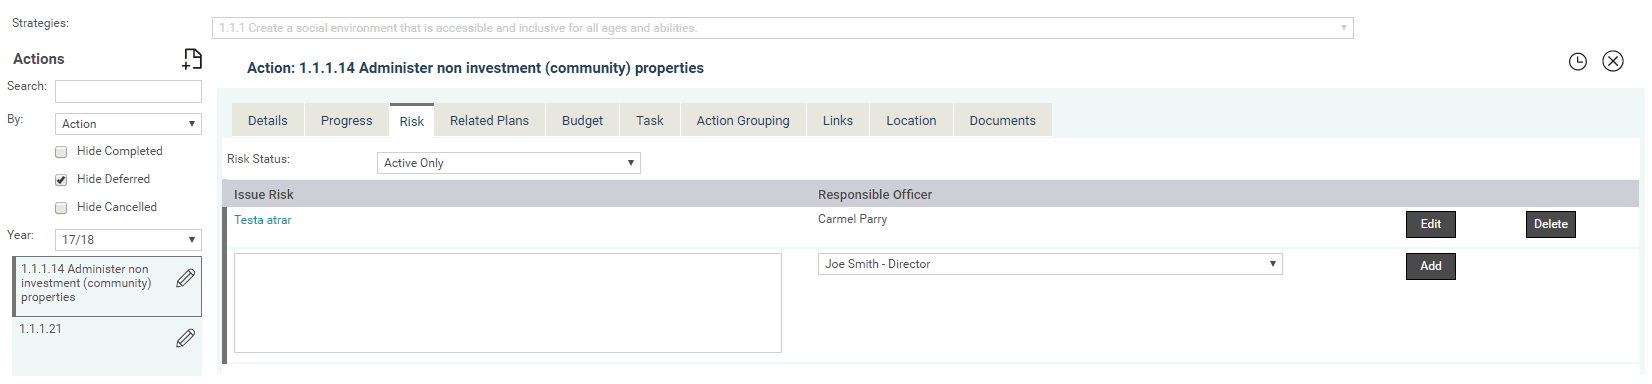Expand the Year 17/18 dropdown

click(128, 240)
